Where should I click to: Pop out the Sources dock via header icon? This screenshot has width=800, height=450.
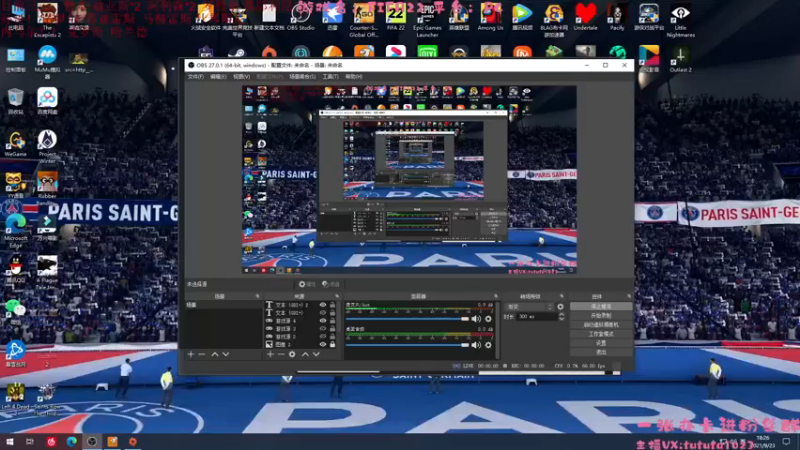pos(337,296)
